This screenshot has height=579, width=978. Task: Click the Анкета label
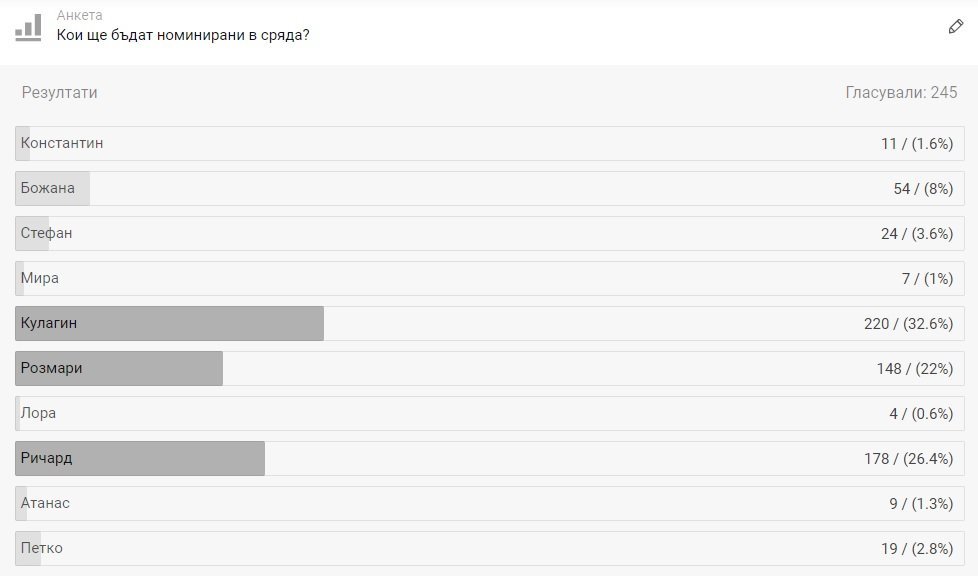(79, 15)
